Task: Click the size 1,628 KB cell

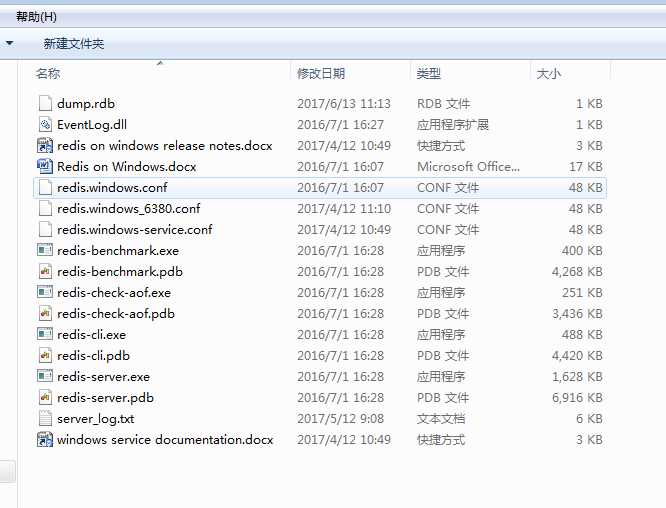Action: (x=577, y=377)
